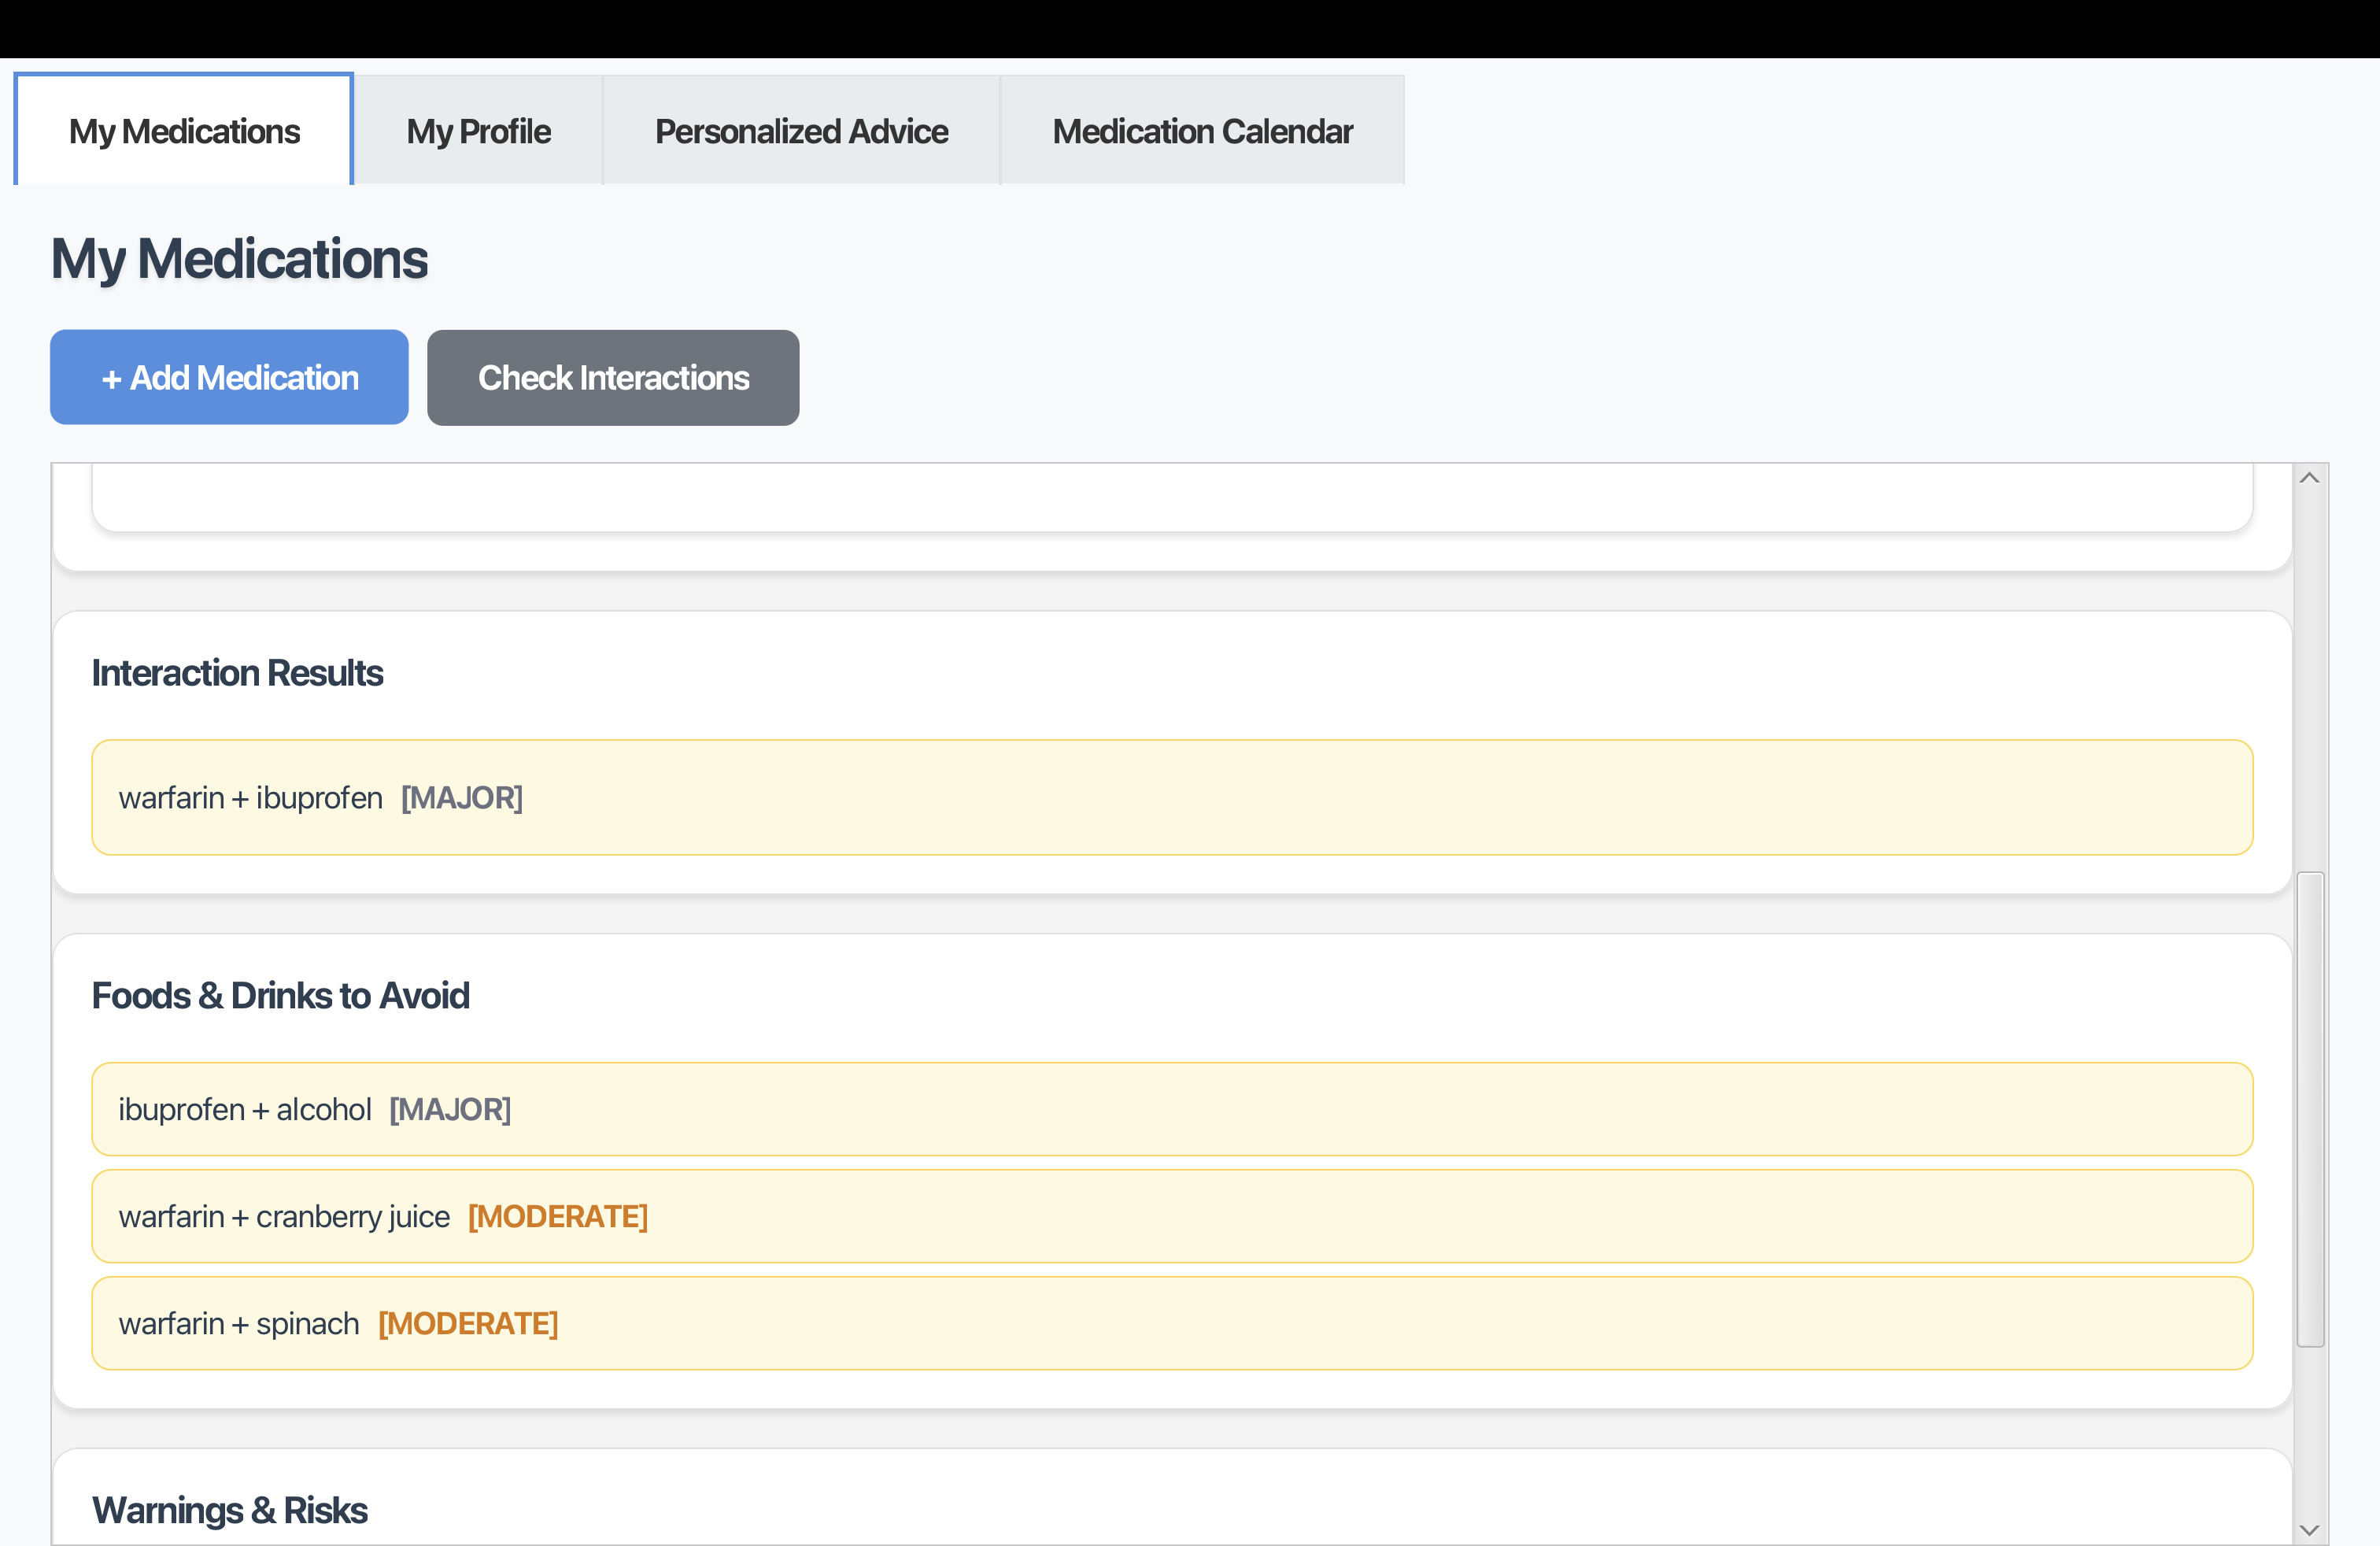Click the + Add Medication button
Image resolution: width=2380 pixels, height=1546 pixels.
[x=229, y=378]
